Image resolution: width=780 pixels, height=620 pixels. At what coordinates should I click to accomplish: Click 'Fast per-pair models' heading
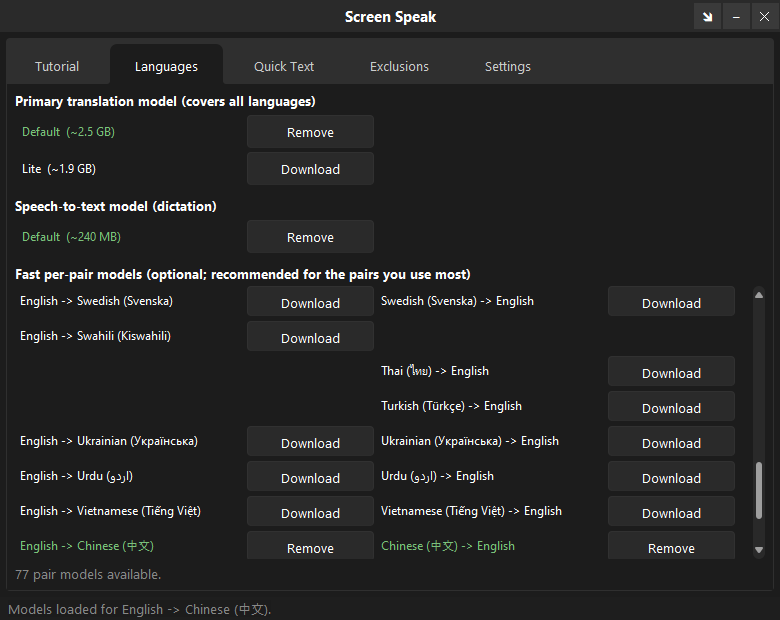pyautogui.click(x=243, y=275)
